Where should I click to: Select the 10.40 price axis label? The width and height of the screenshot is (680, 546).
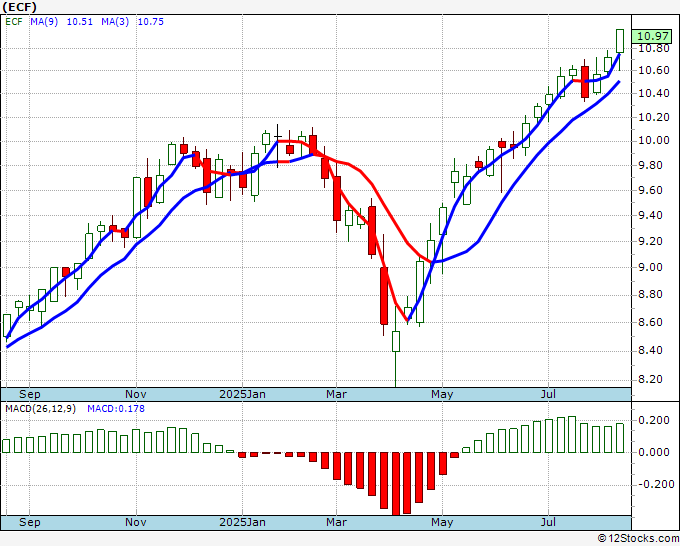coord(654,93)
